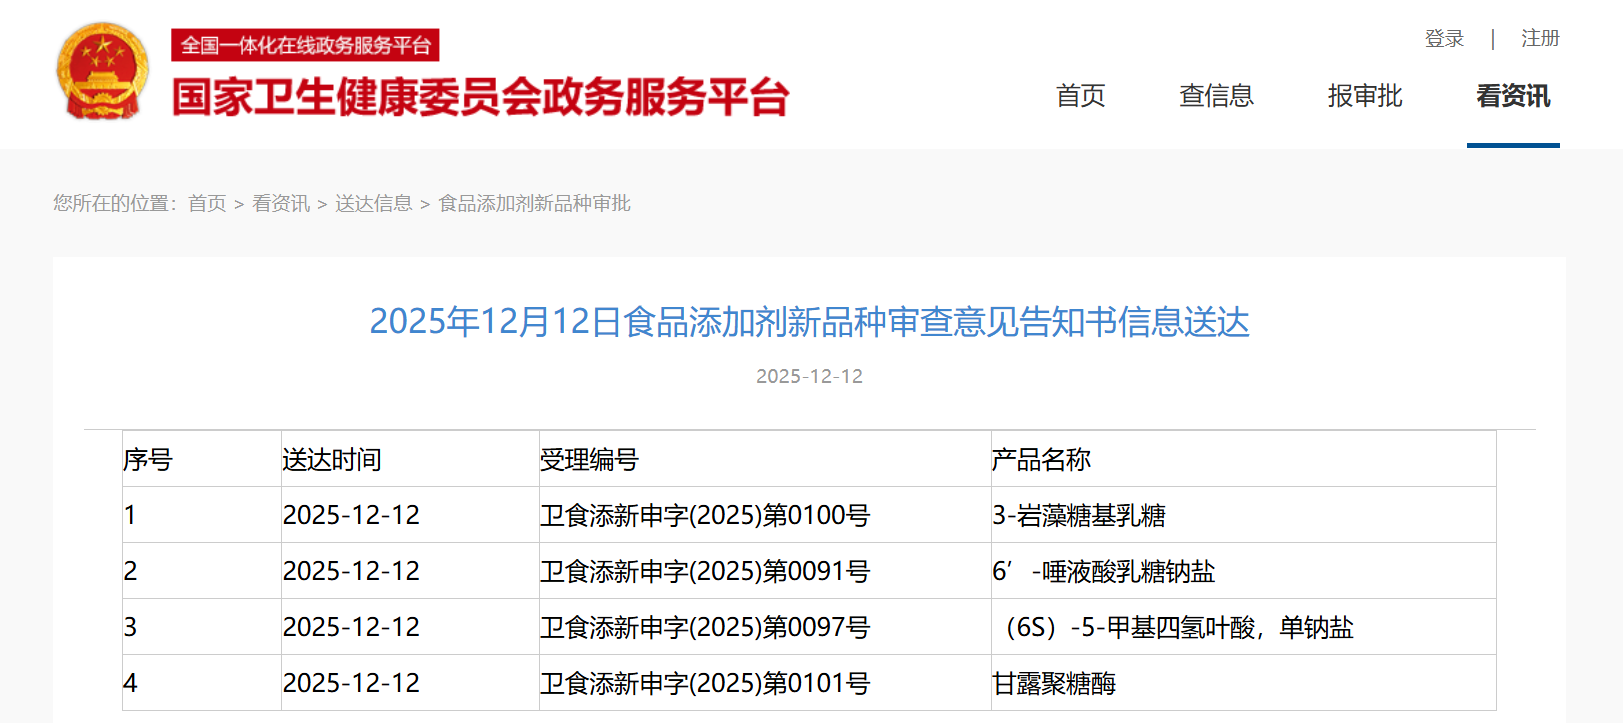This screenshot has height=723, width=1623.
Task: Select the 3-岩藻糖基乳糖 product cell
Action: [x=1079, y=516]
